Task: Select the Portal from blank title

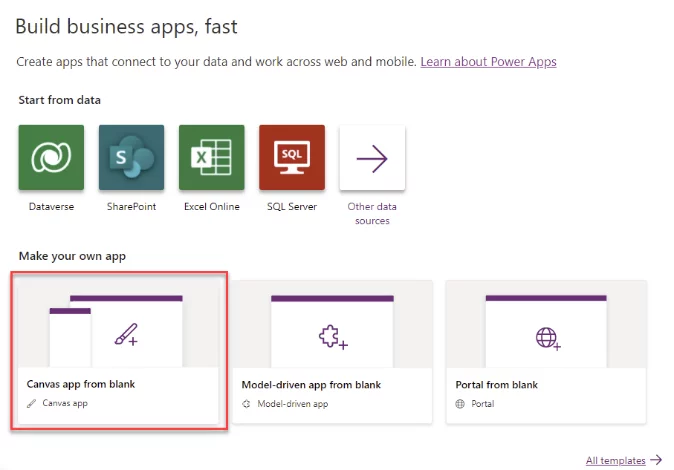Action: [x=496, y=385]
